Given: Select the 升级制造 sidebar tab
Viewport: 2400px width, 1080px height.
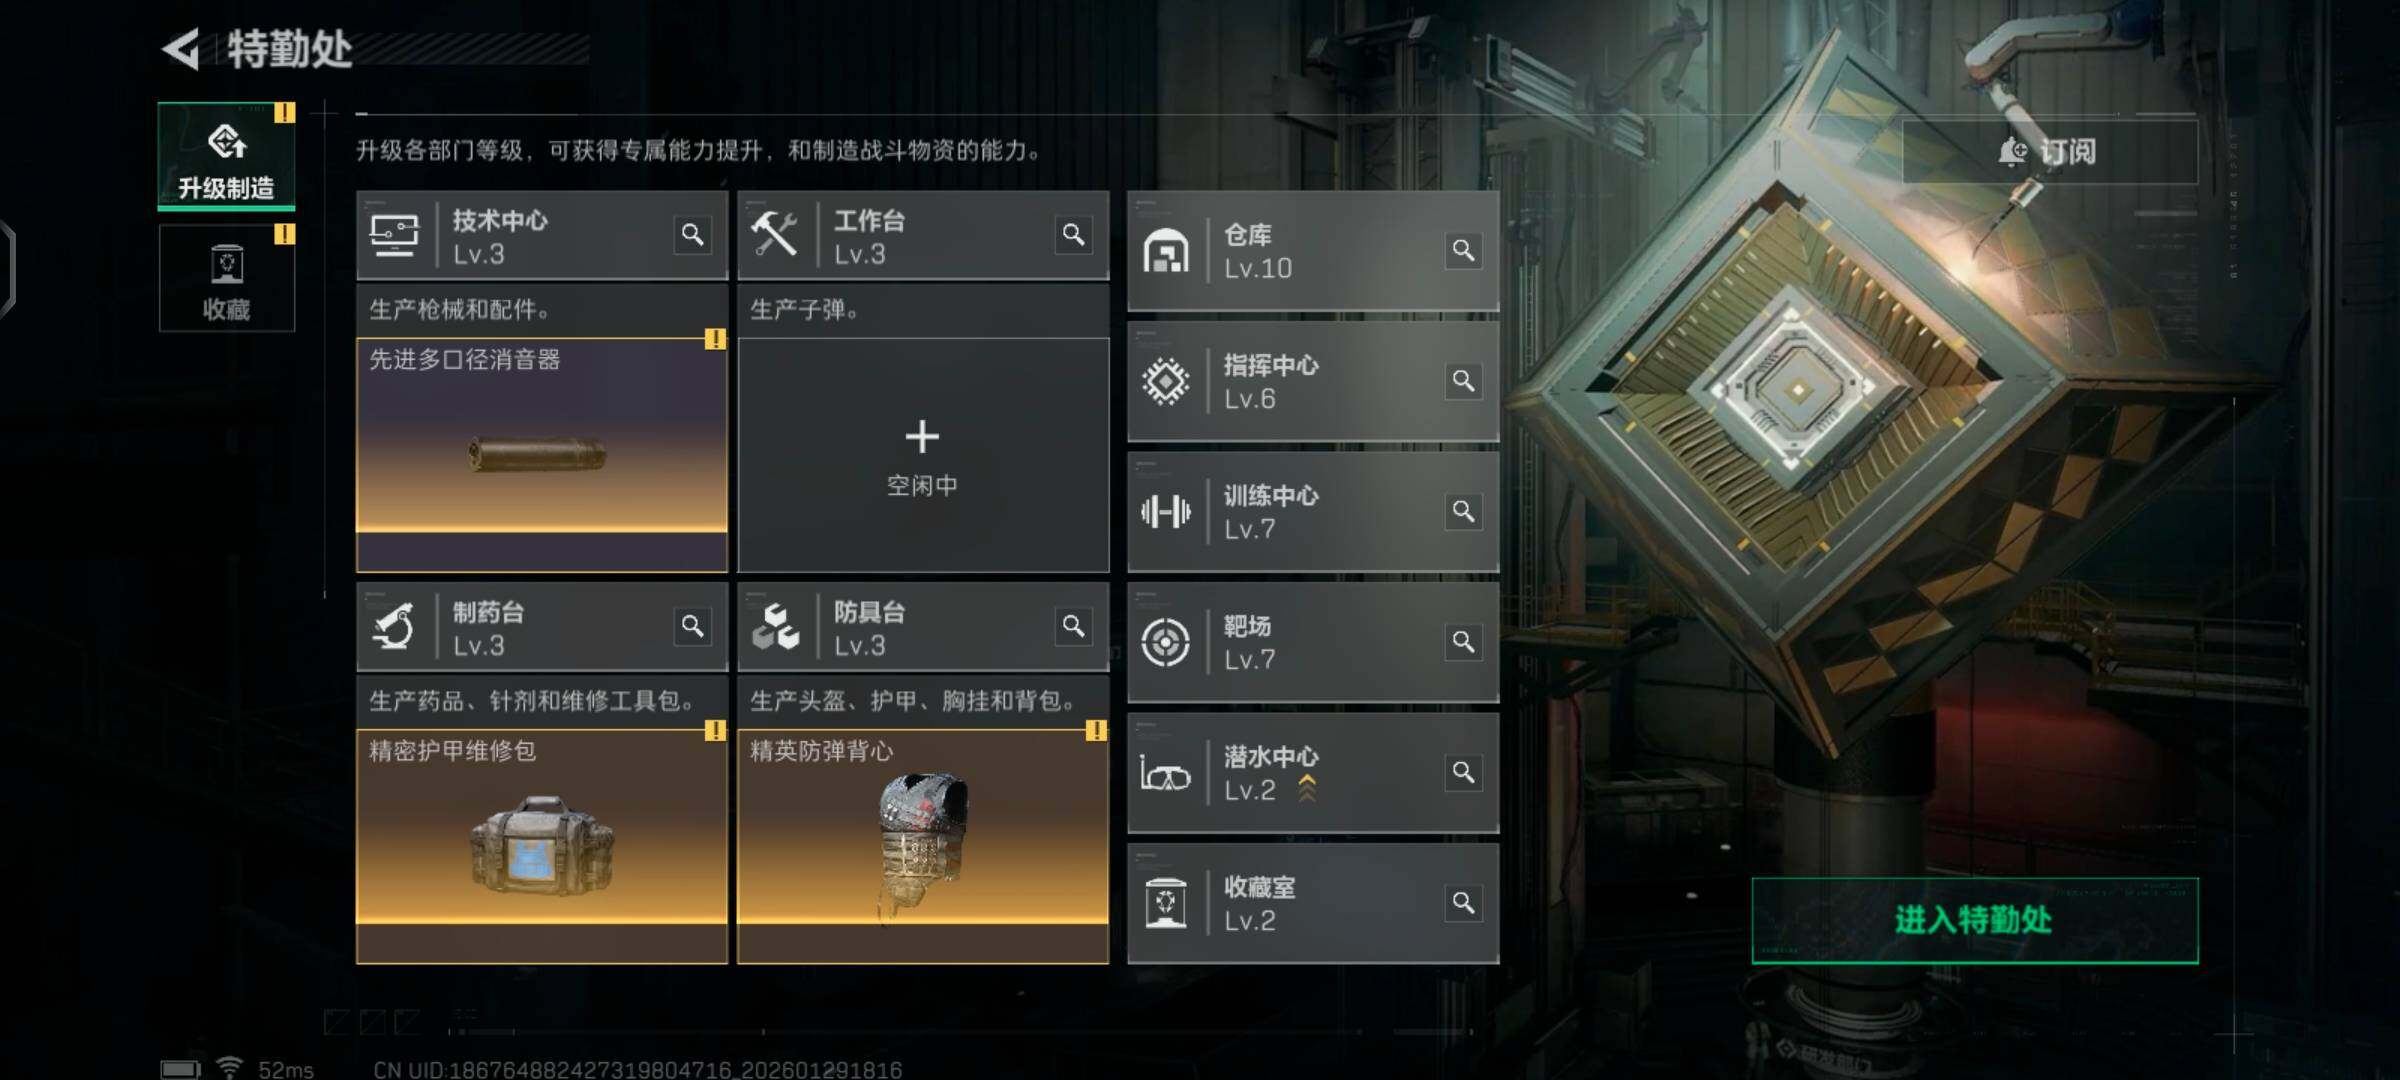Looking at the screenshot, I should pos(227,156).
